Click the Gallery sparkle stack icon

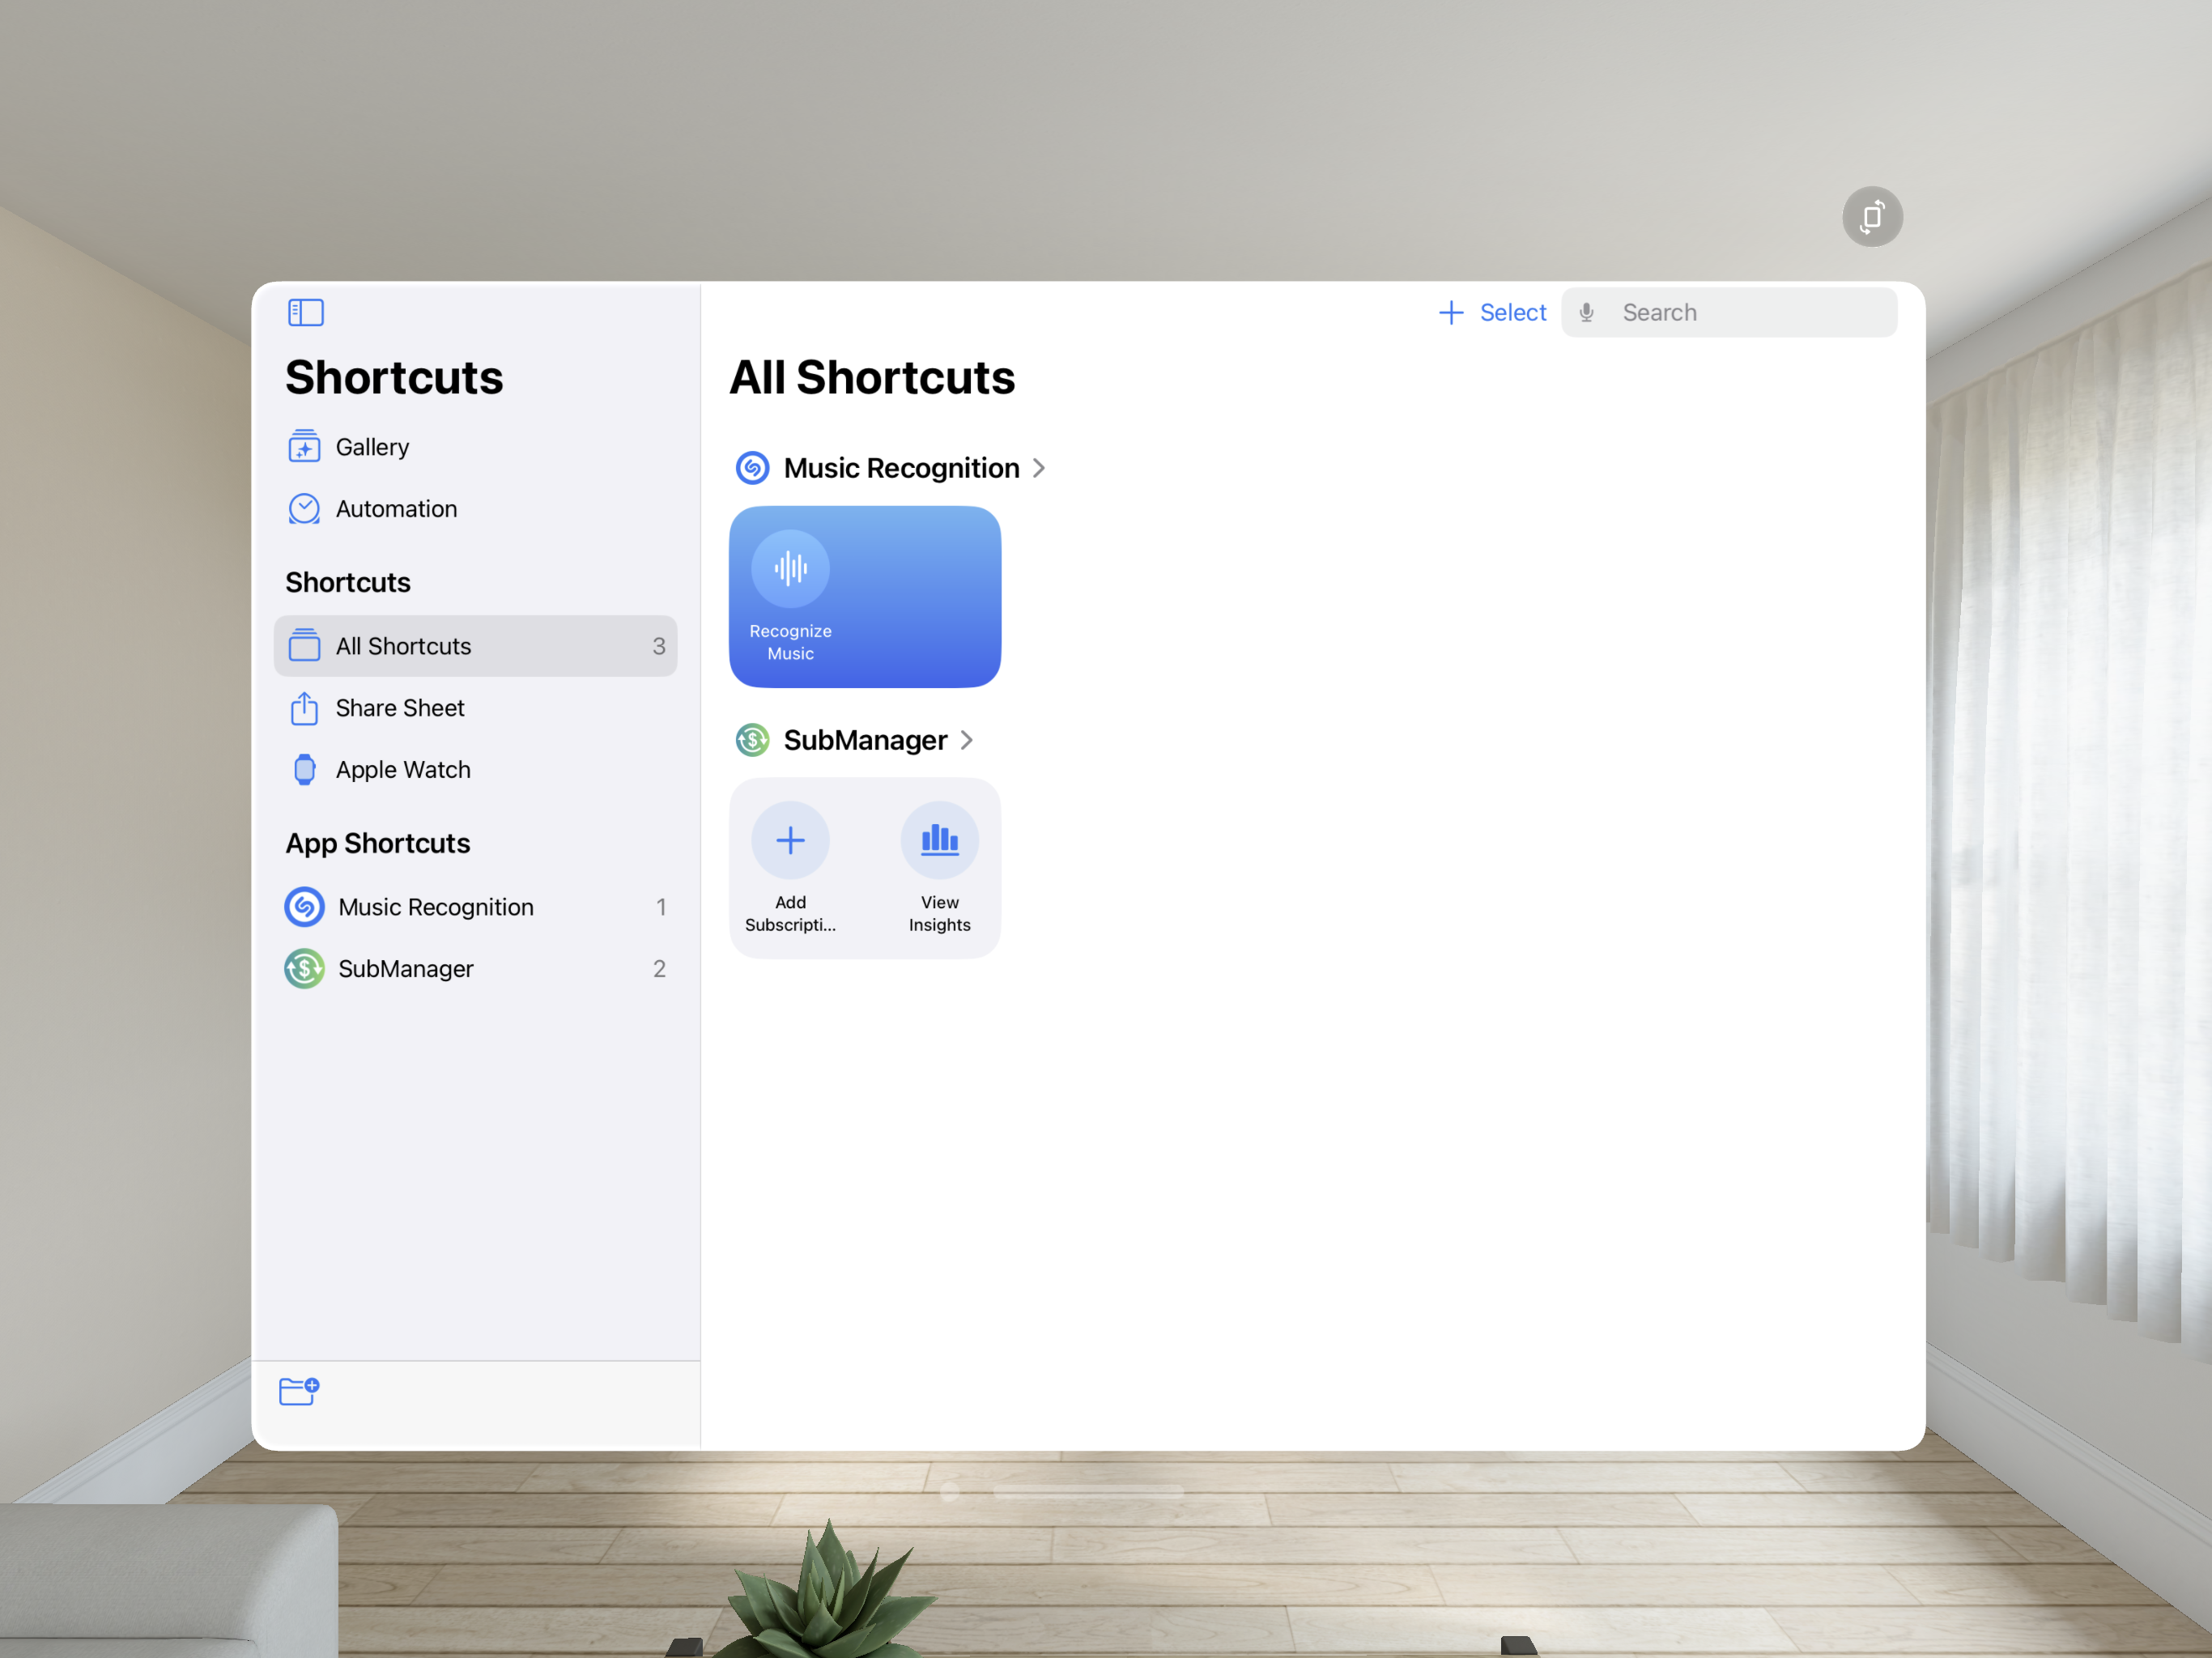305,447
